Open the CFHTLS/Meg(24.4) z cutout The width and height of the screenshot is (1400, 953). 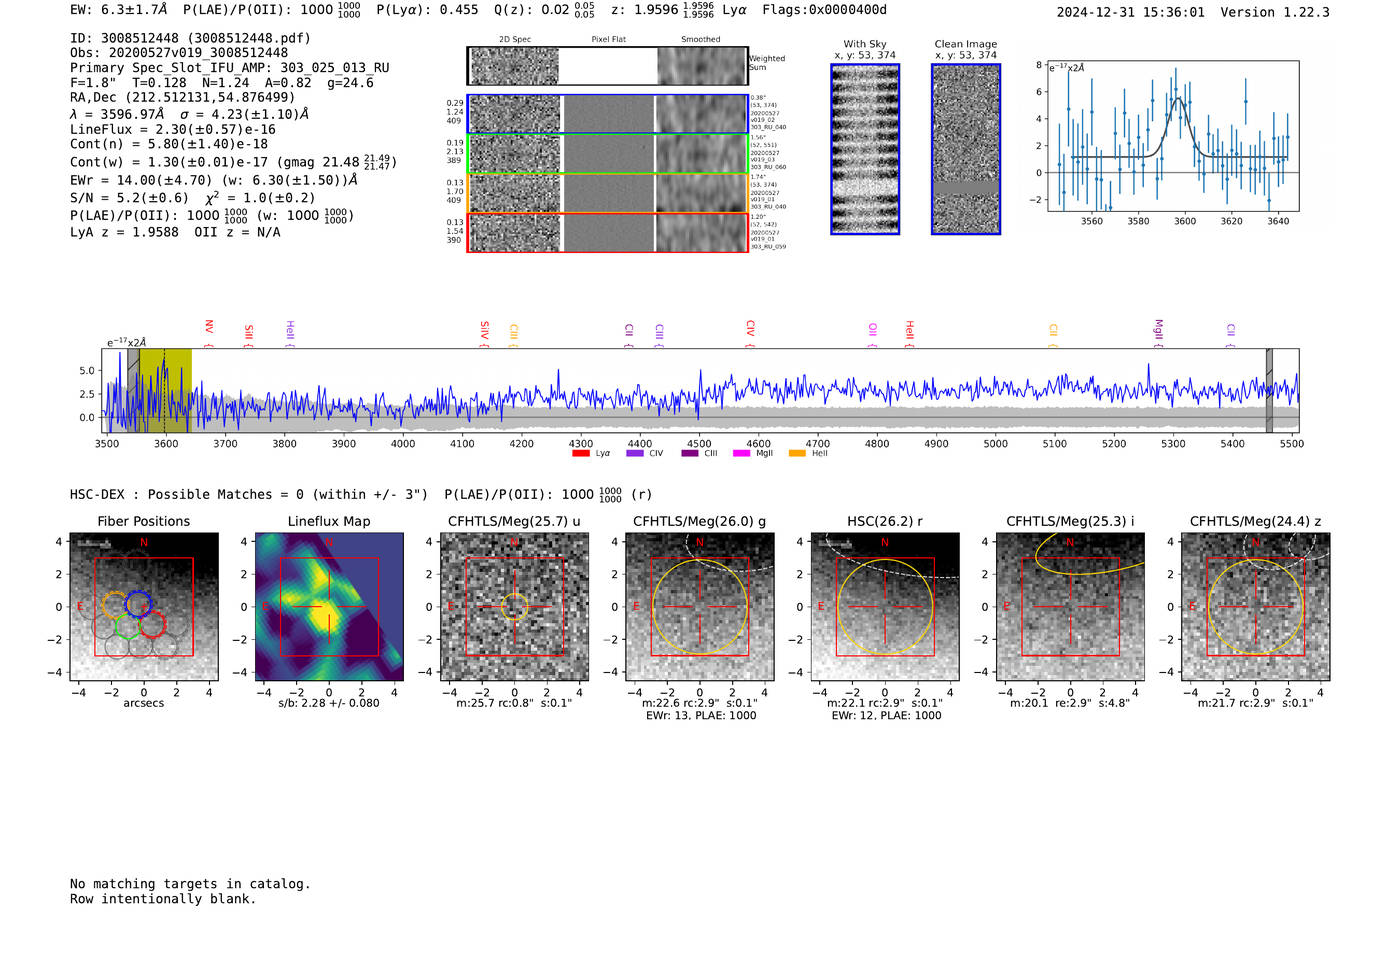click(x=1255, y=607)
